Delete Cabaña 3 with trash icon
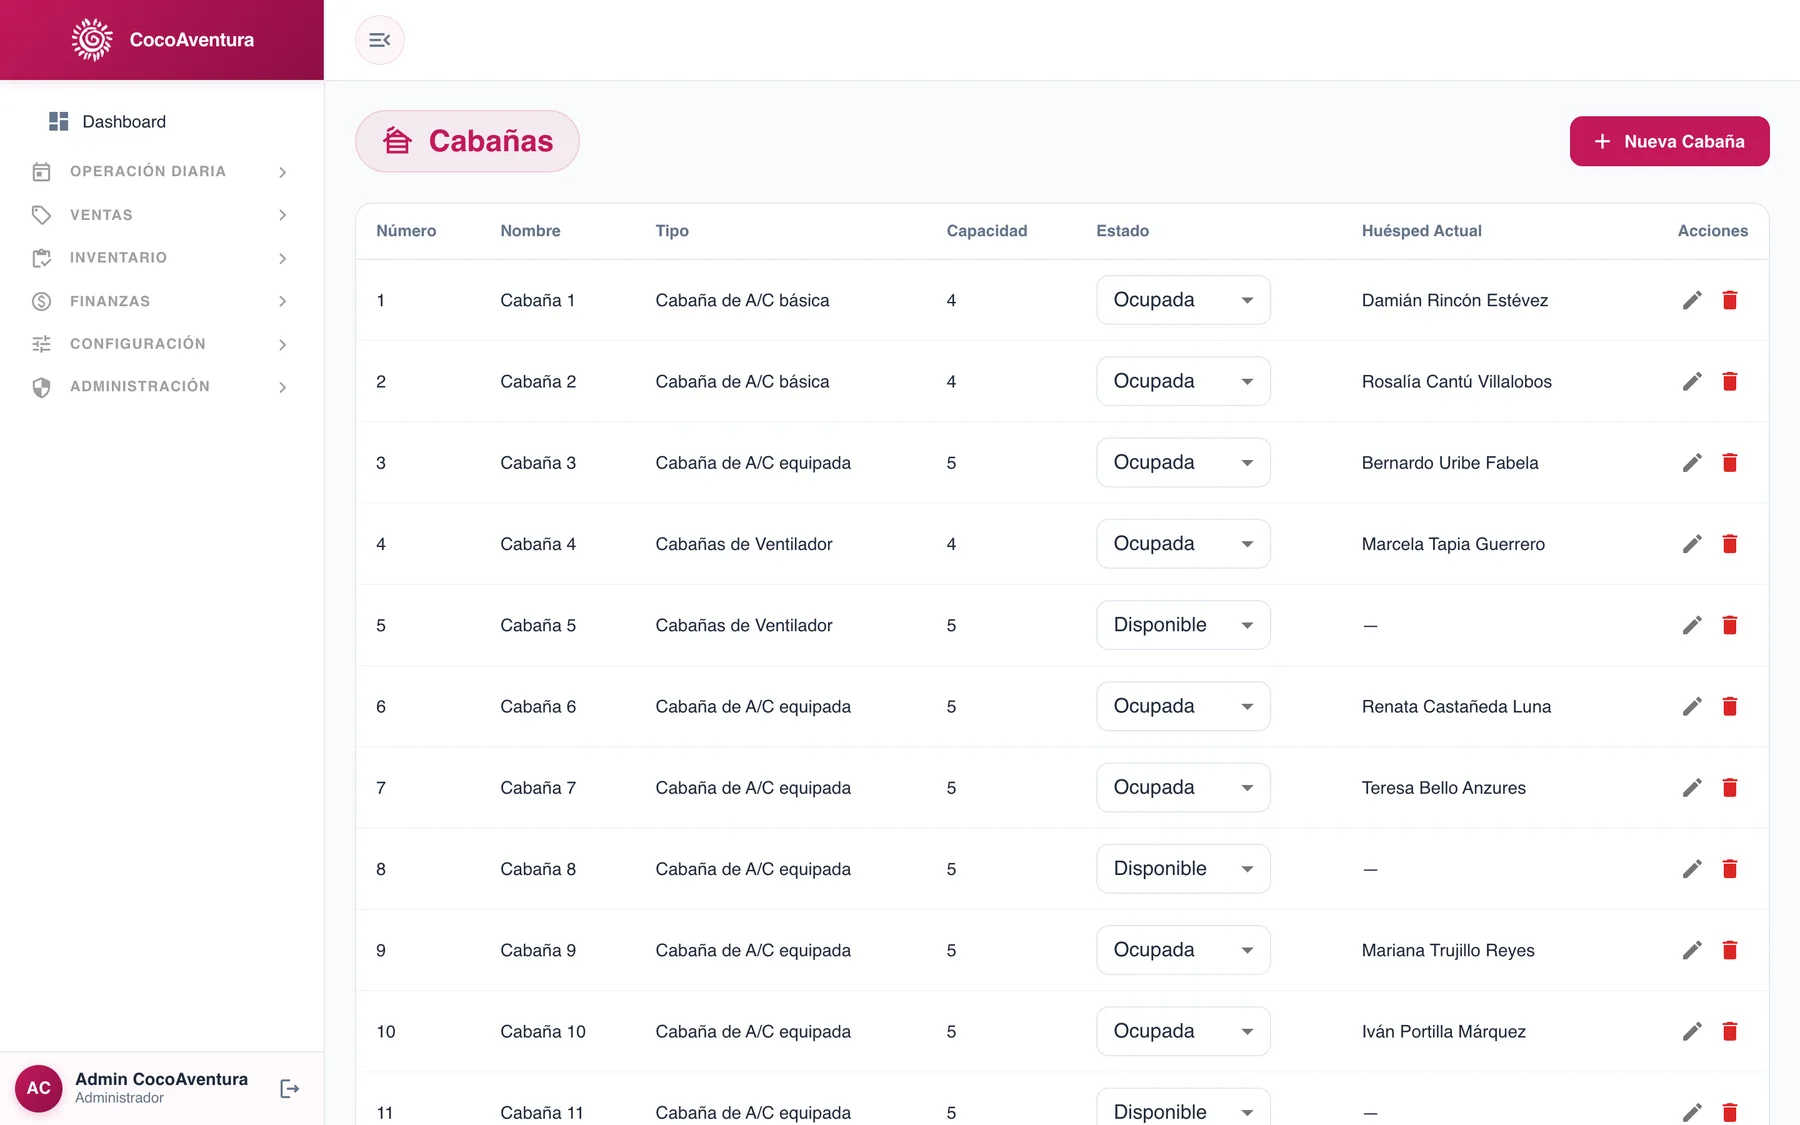 click(1730, 462)
